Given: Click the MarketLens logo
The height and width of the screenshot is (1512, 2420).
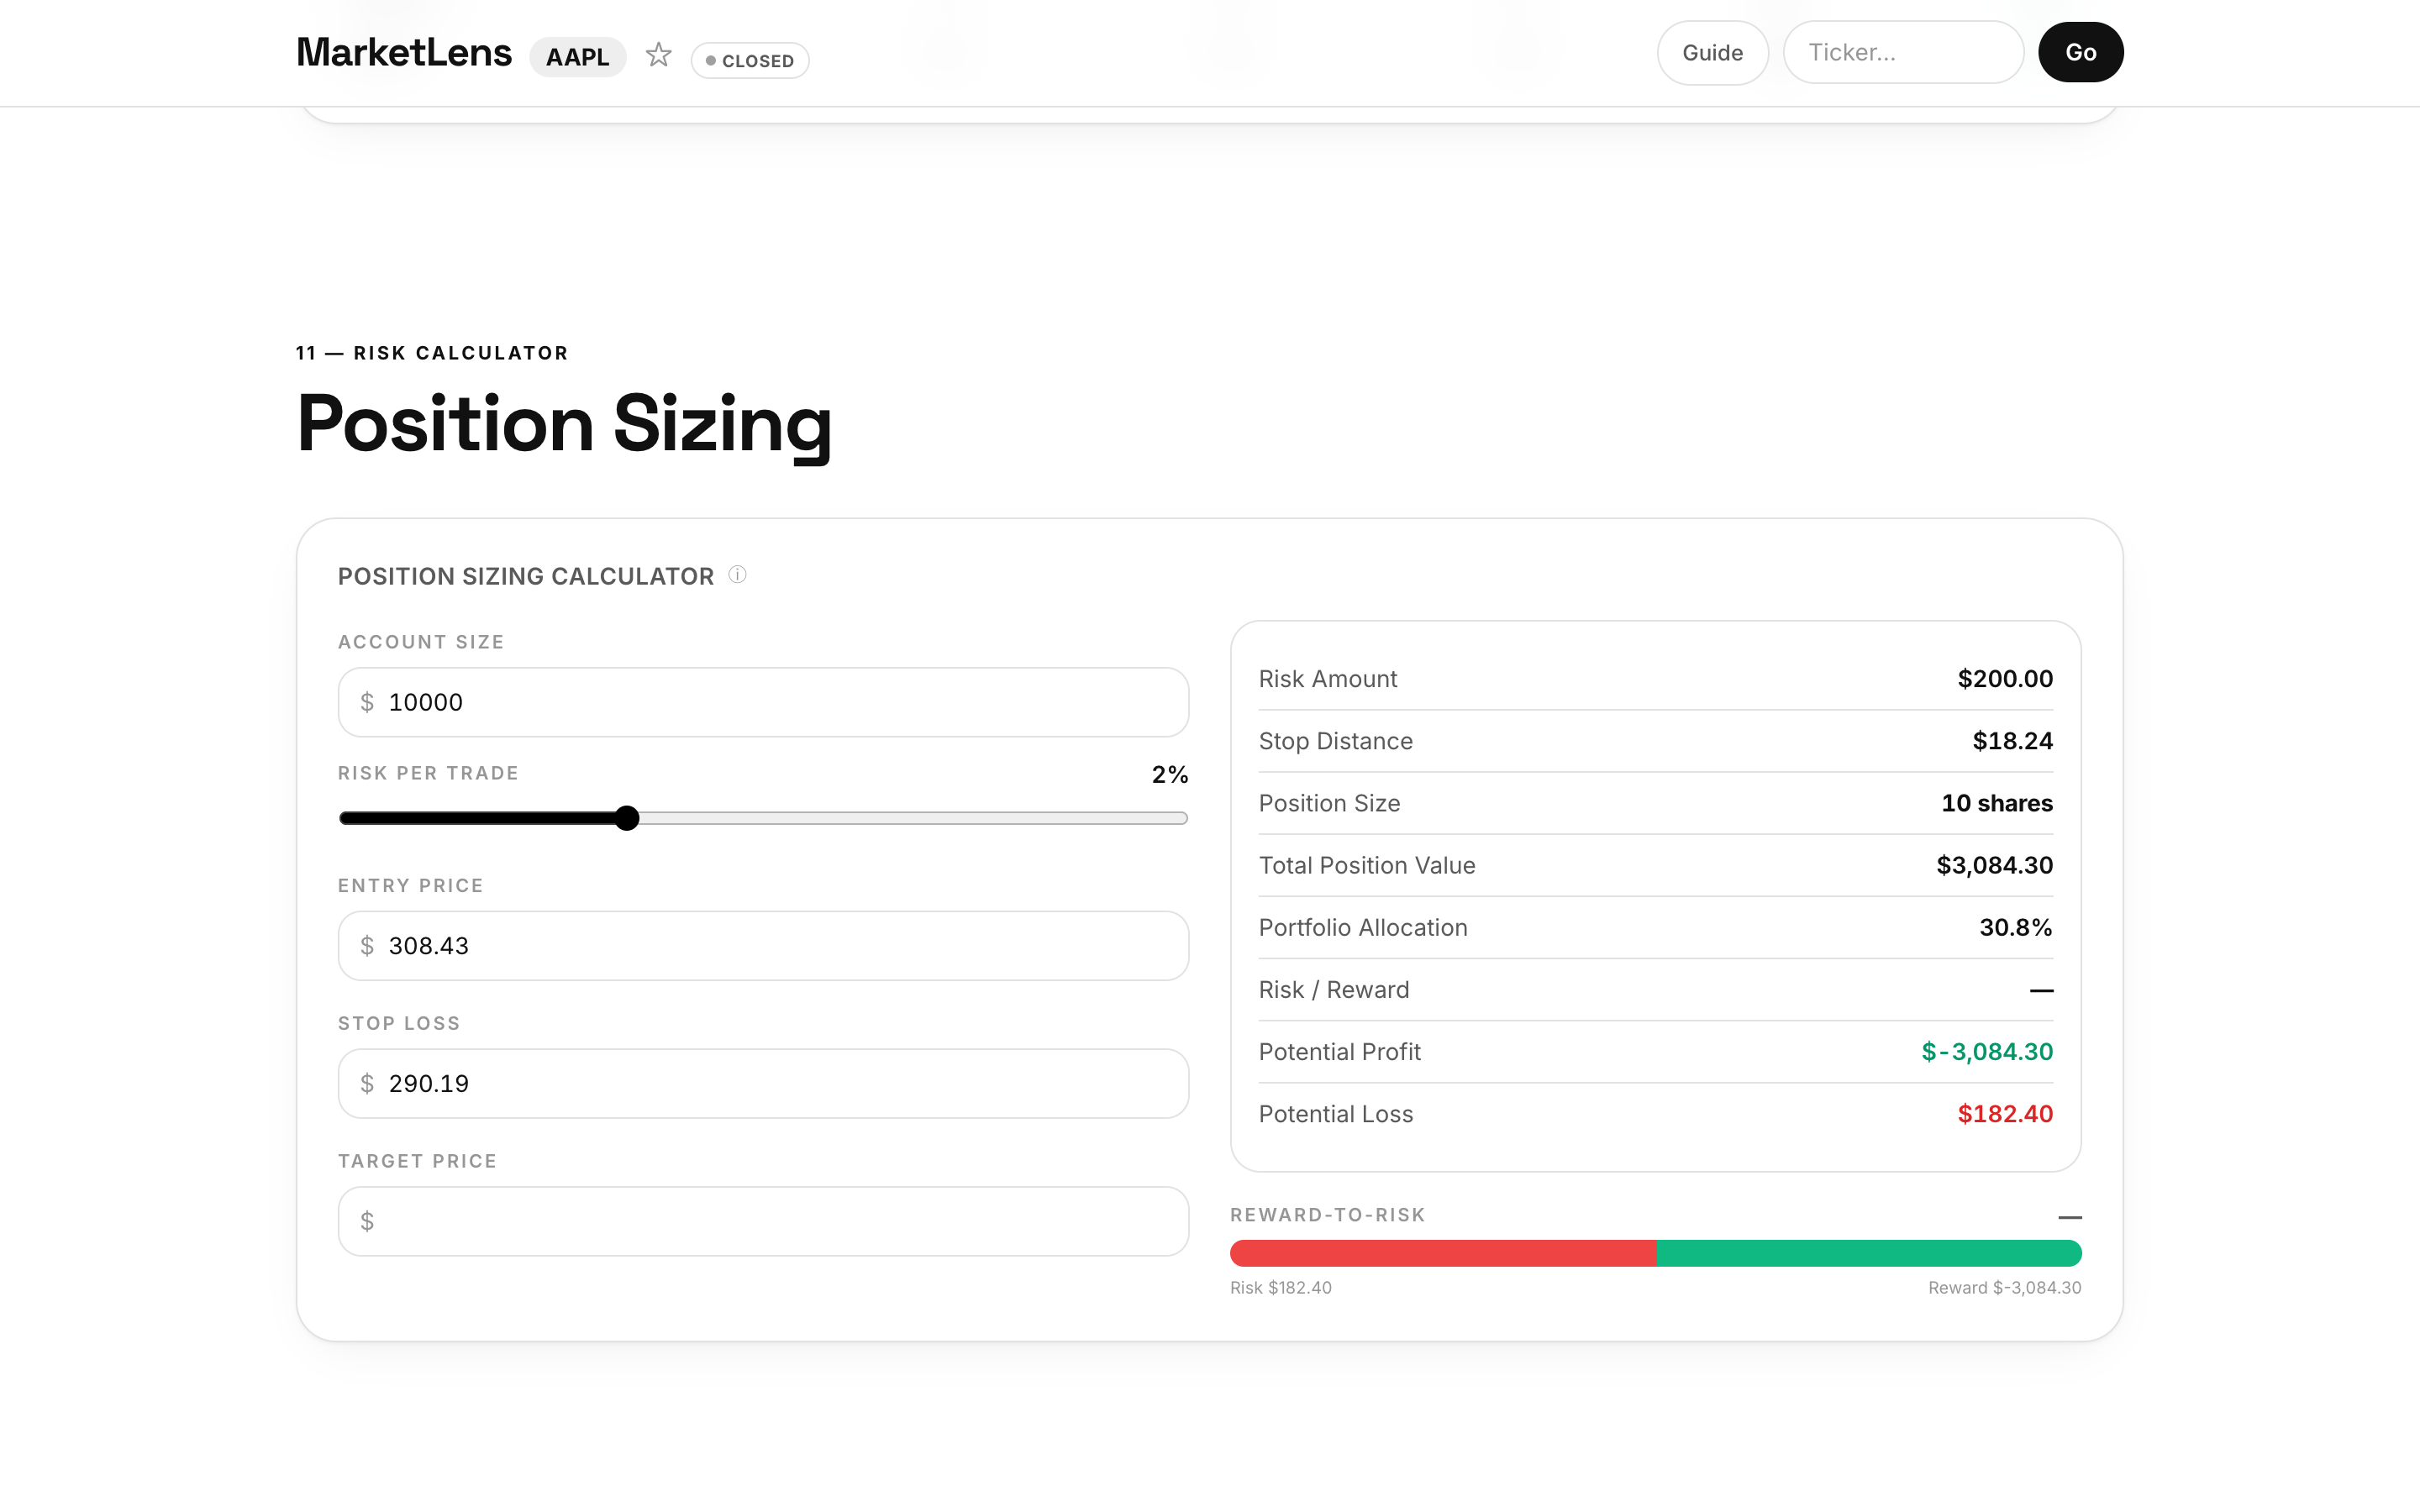Looking at the screenshot, I should pyautogui.click(x=404, y=52).
